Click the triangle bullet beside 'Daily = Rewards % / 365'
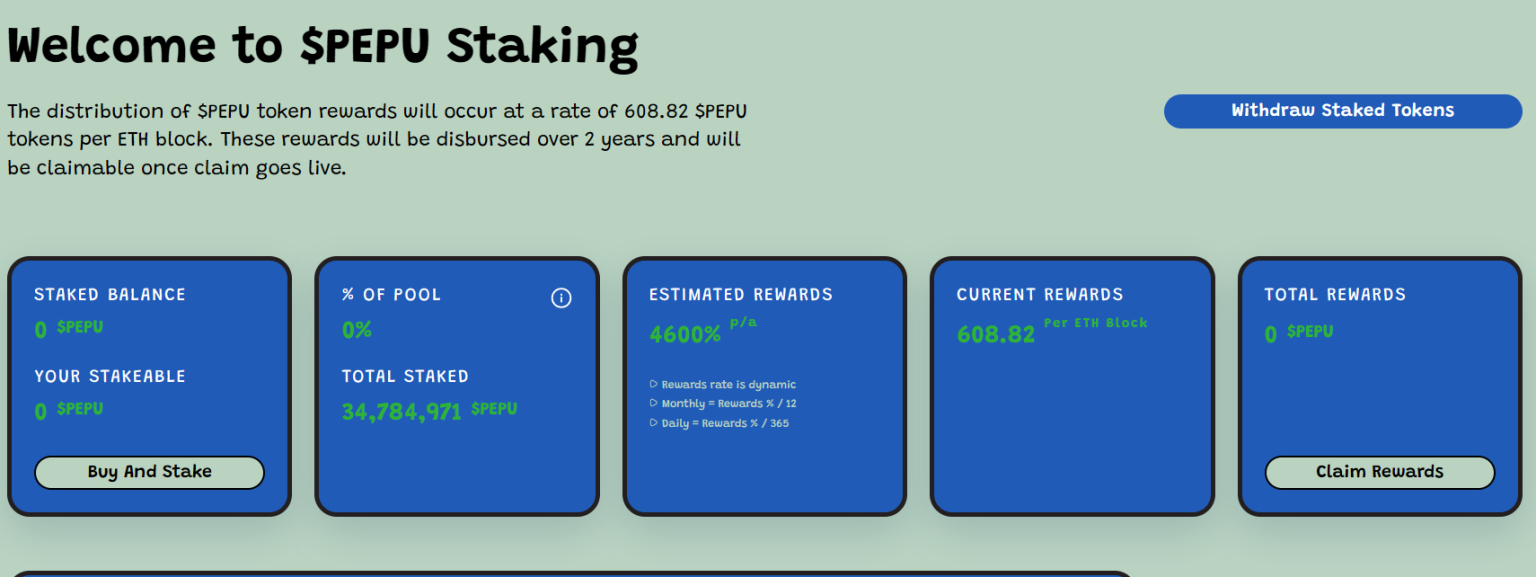Screen dimensions: 1536x577 (x=654, y=423)
